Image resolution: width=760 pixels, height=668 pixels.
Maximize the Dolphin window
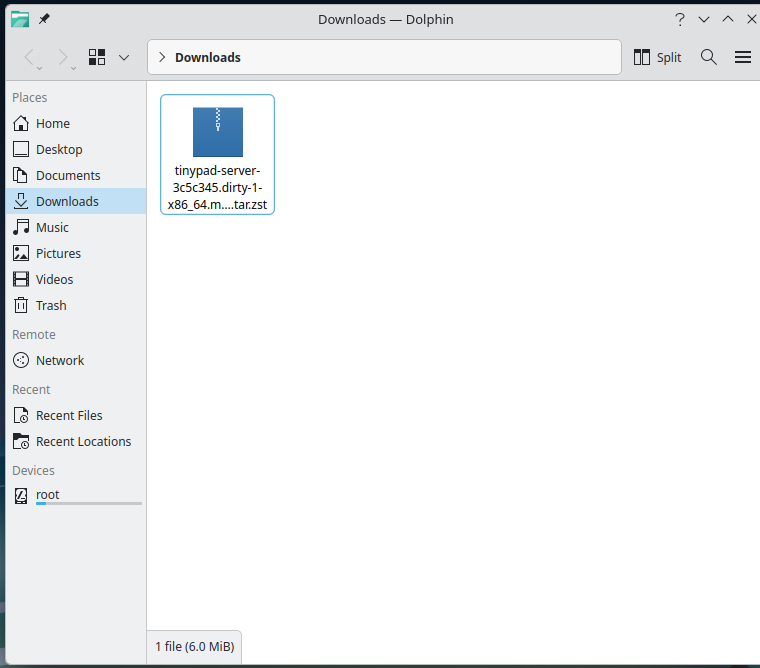tap(728, 19)
